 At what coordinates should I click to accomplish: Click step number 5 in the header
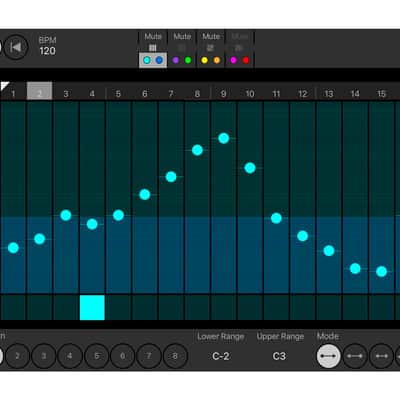118,94
